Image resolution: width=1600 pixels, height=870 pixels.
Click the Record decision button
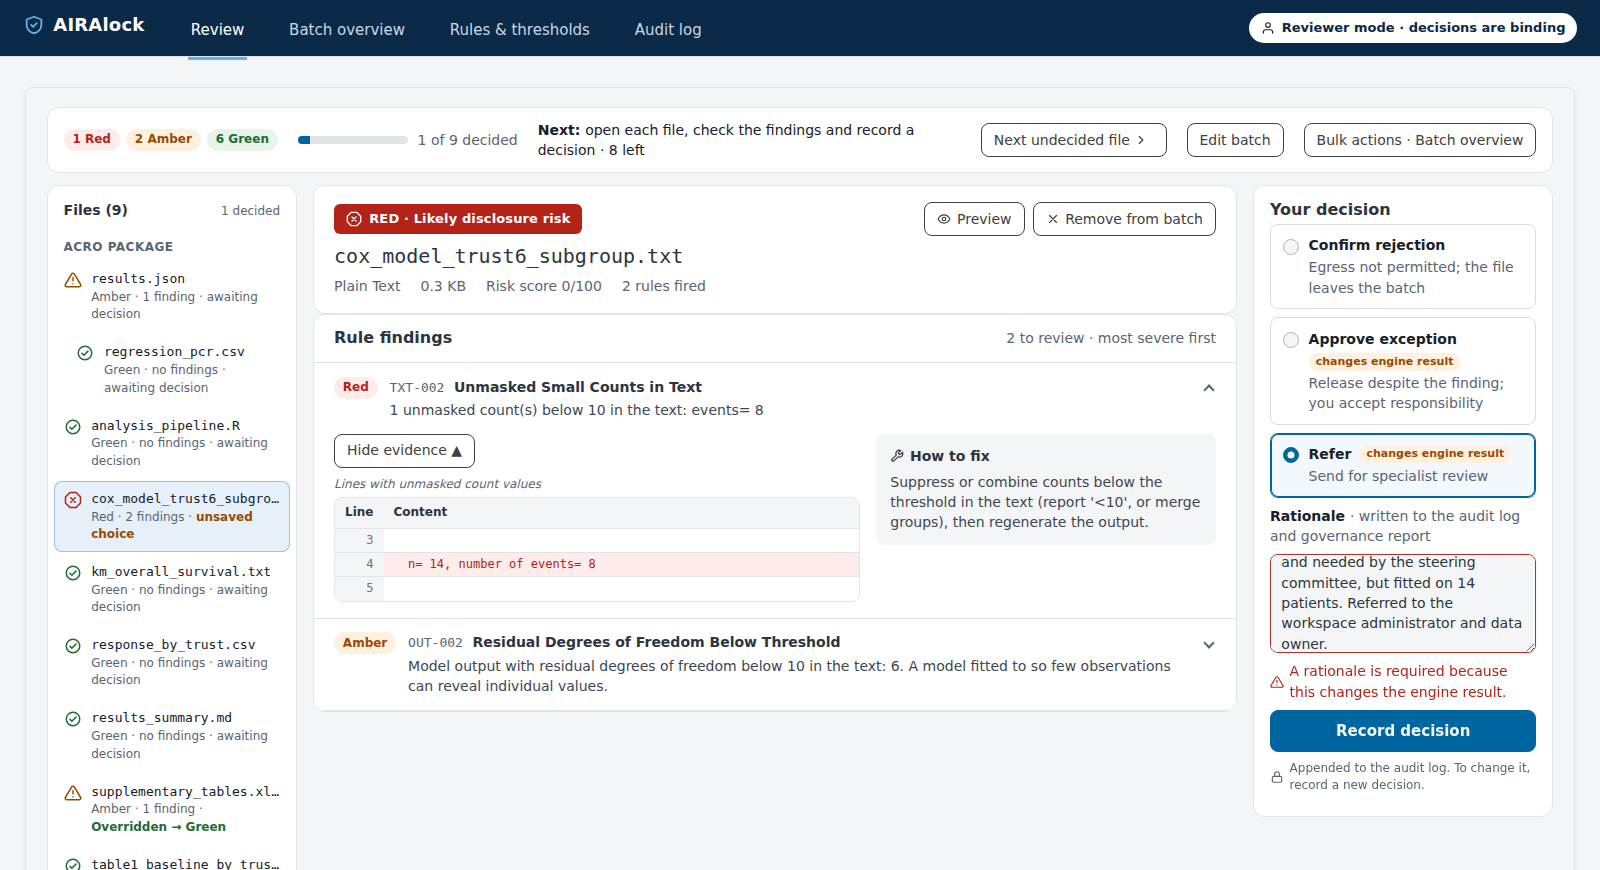tap(1402, 731)
